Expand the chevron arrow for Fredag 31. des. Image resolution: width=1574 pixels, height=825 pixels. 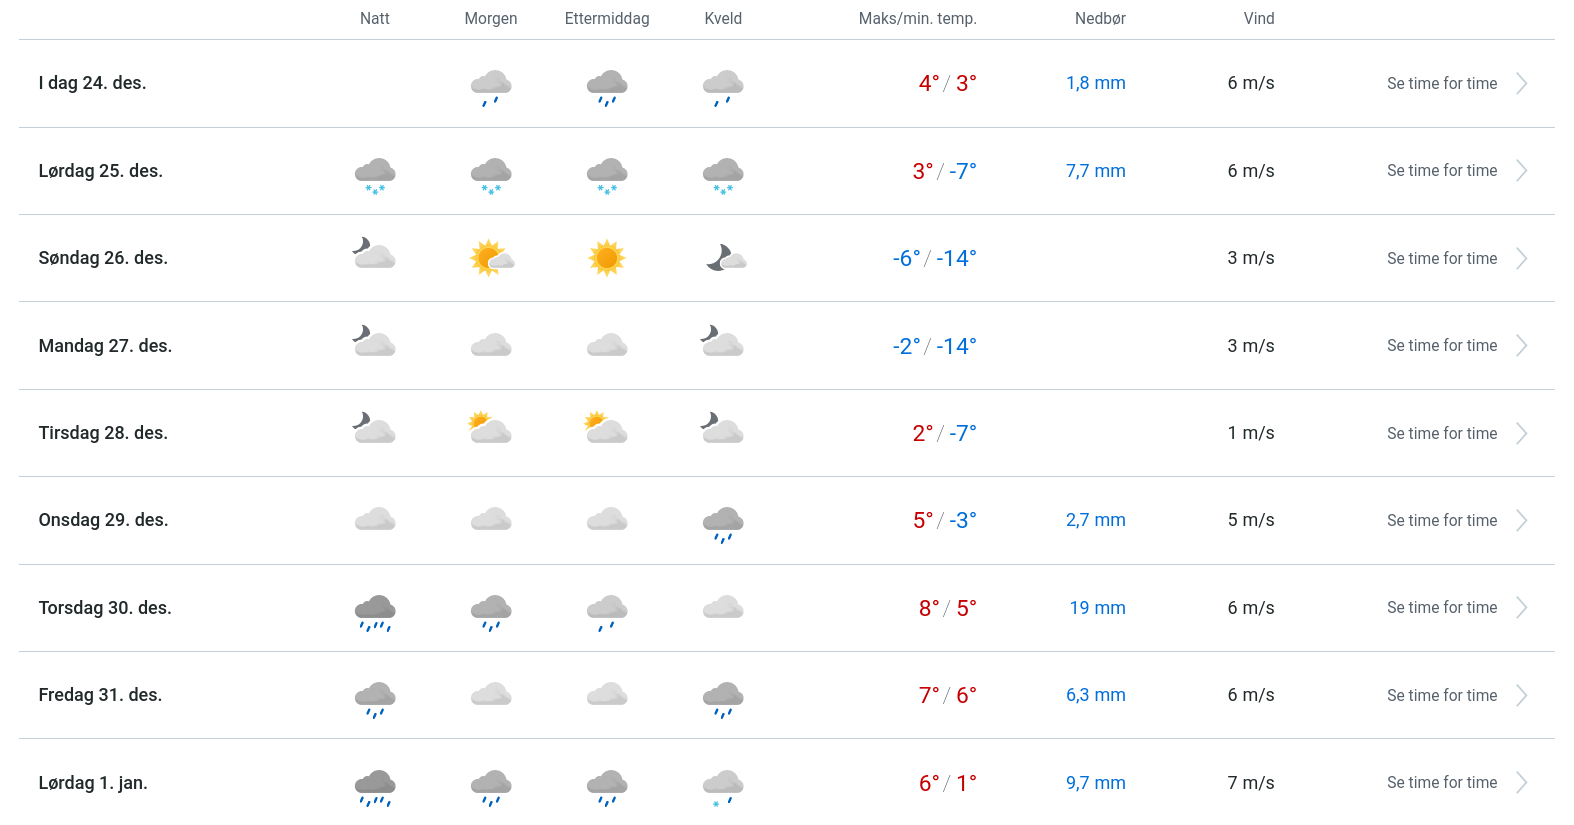click(x=1521, y=696)
